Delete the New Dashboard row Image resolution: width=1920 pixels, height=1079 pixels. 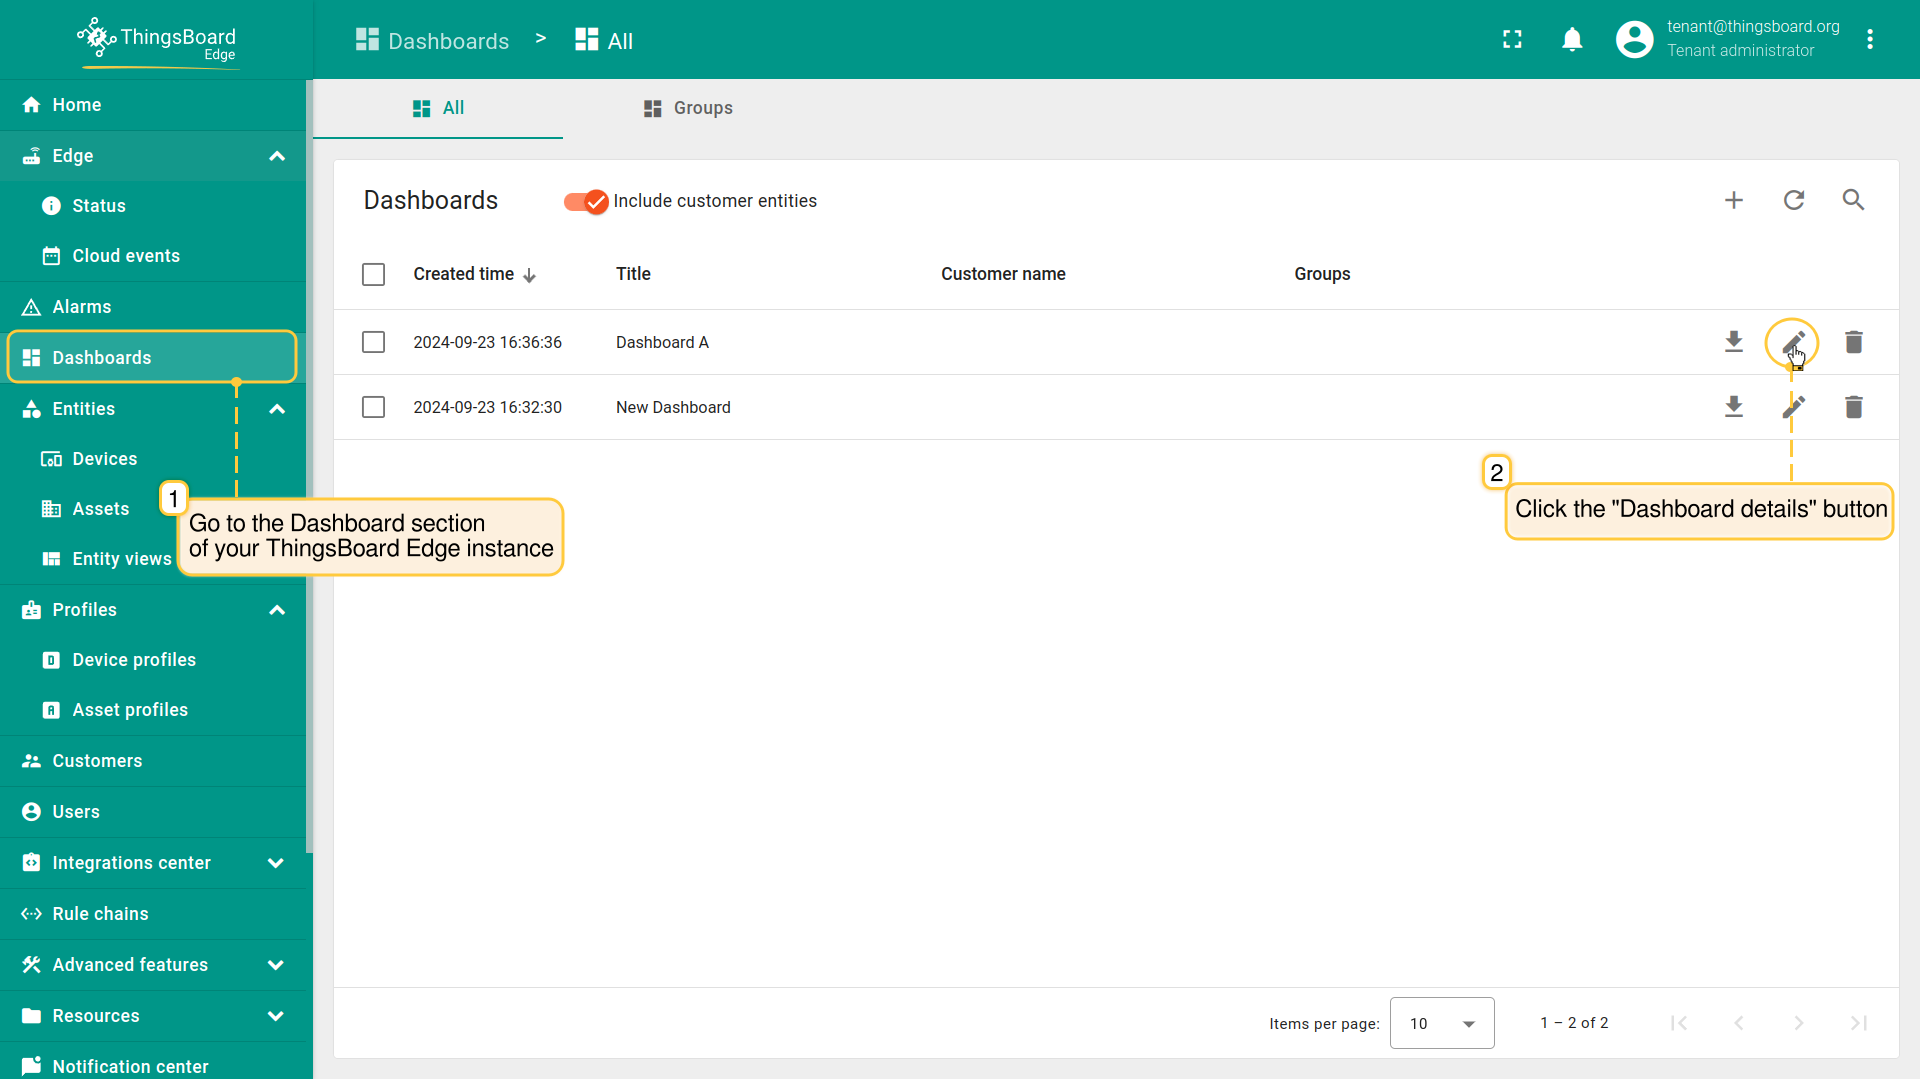pyautogui.click(x=1853, y=407)
